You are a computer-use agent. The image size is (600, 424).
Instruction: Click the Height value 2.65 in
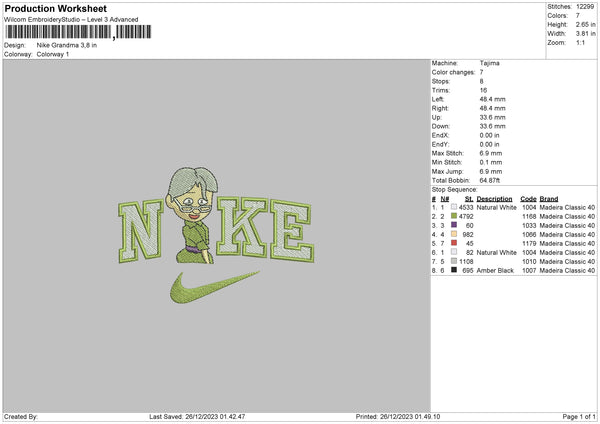(585, 24)
